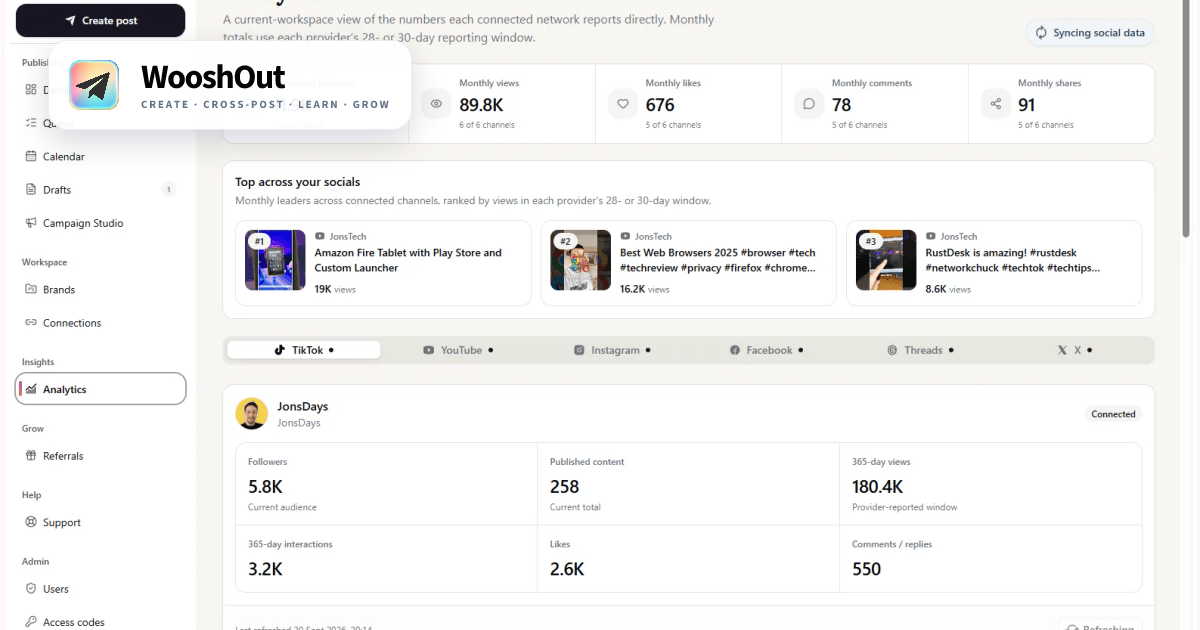Open Referrals via the gift icon
The width and height of the screenshot is (1200, 630).
coord(31,456)
